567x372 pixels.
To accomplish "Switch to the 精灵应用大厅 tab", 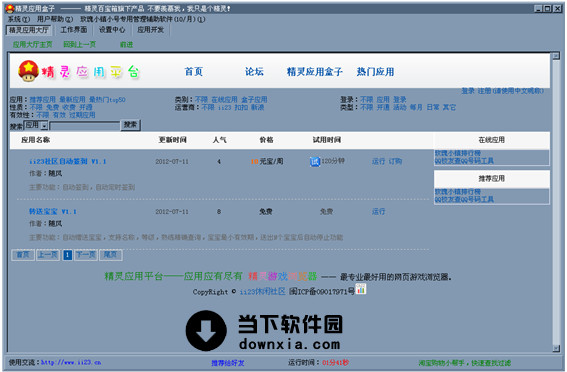I will 29,30.
